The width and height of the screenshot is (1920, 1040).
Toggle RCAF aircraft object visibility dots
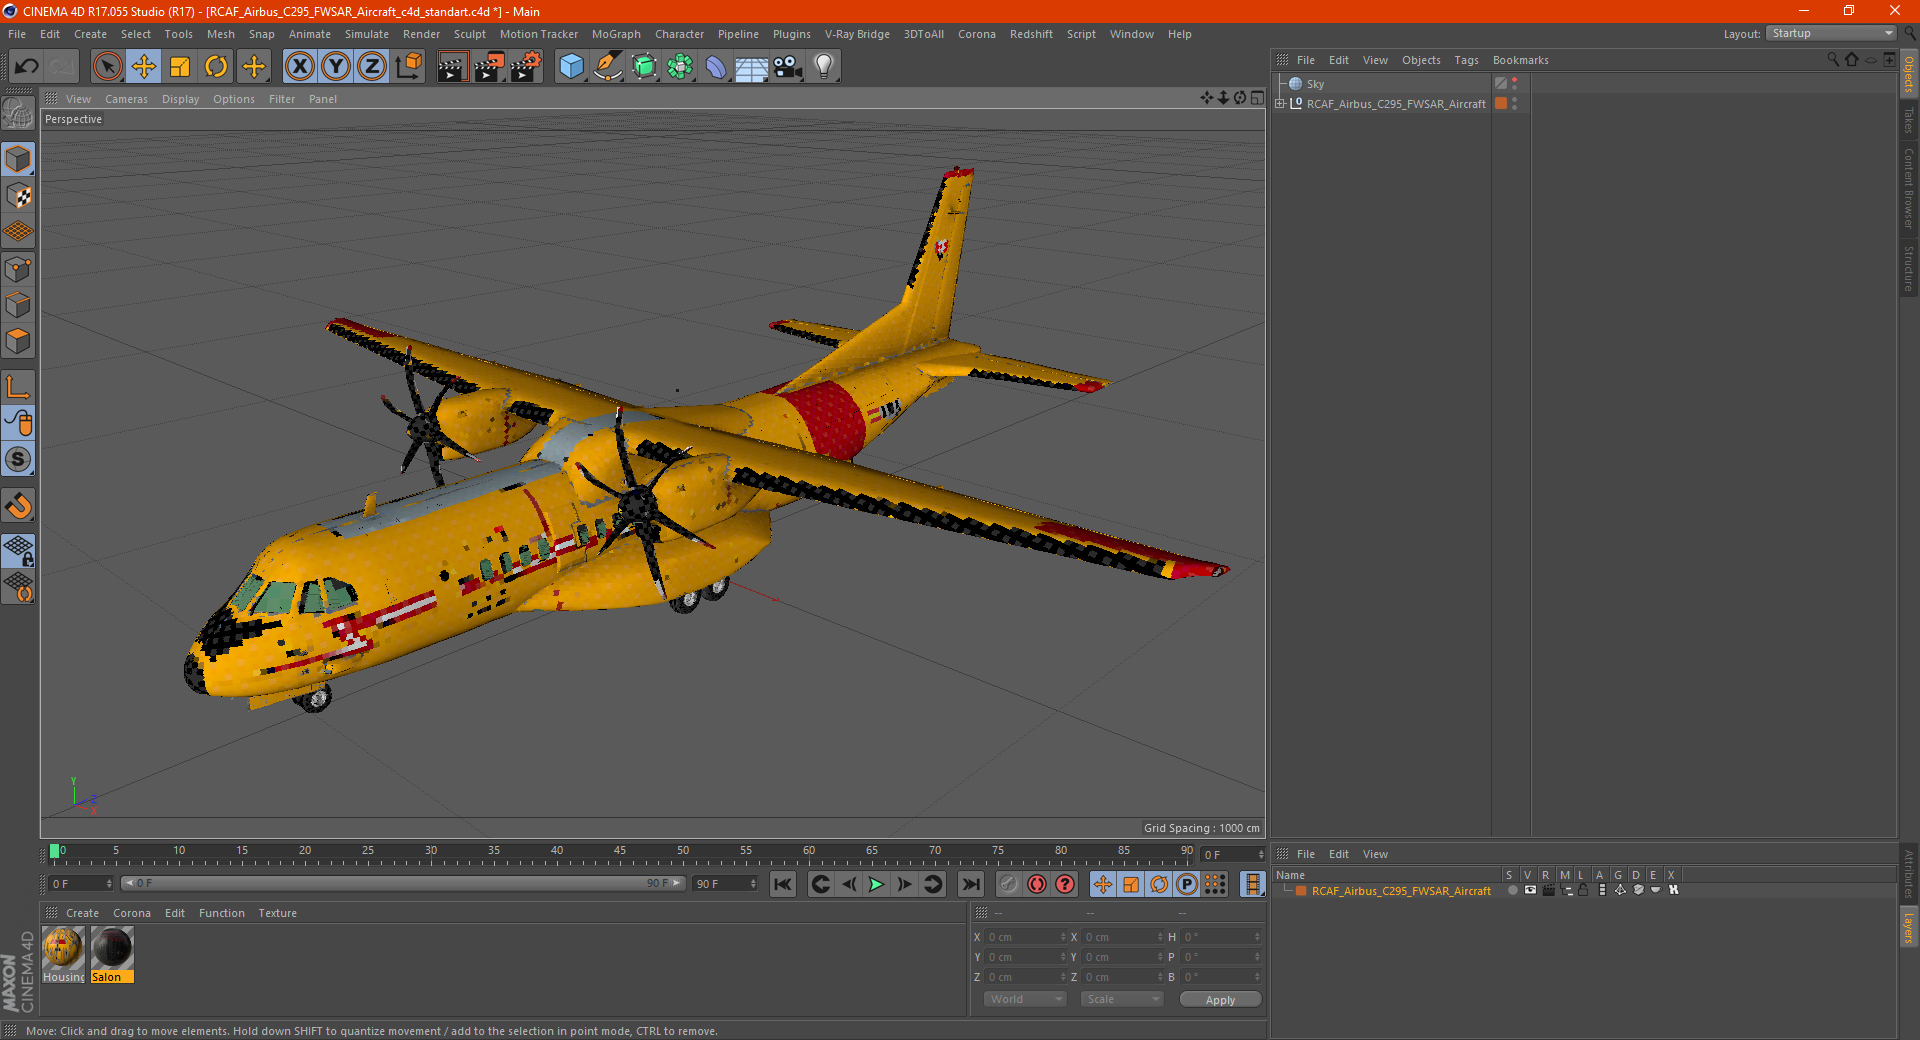[1515, 104]
